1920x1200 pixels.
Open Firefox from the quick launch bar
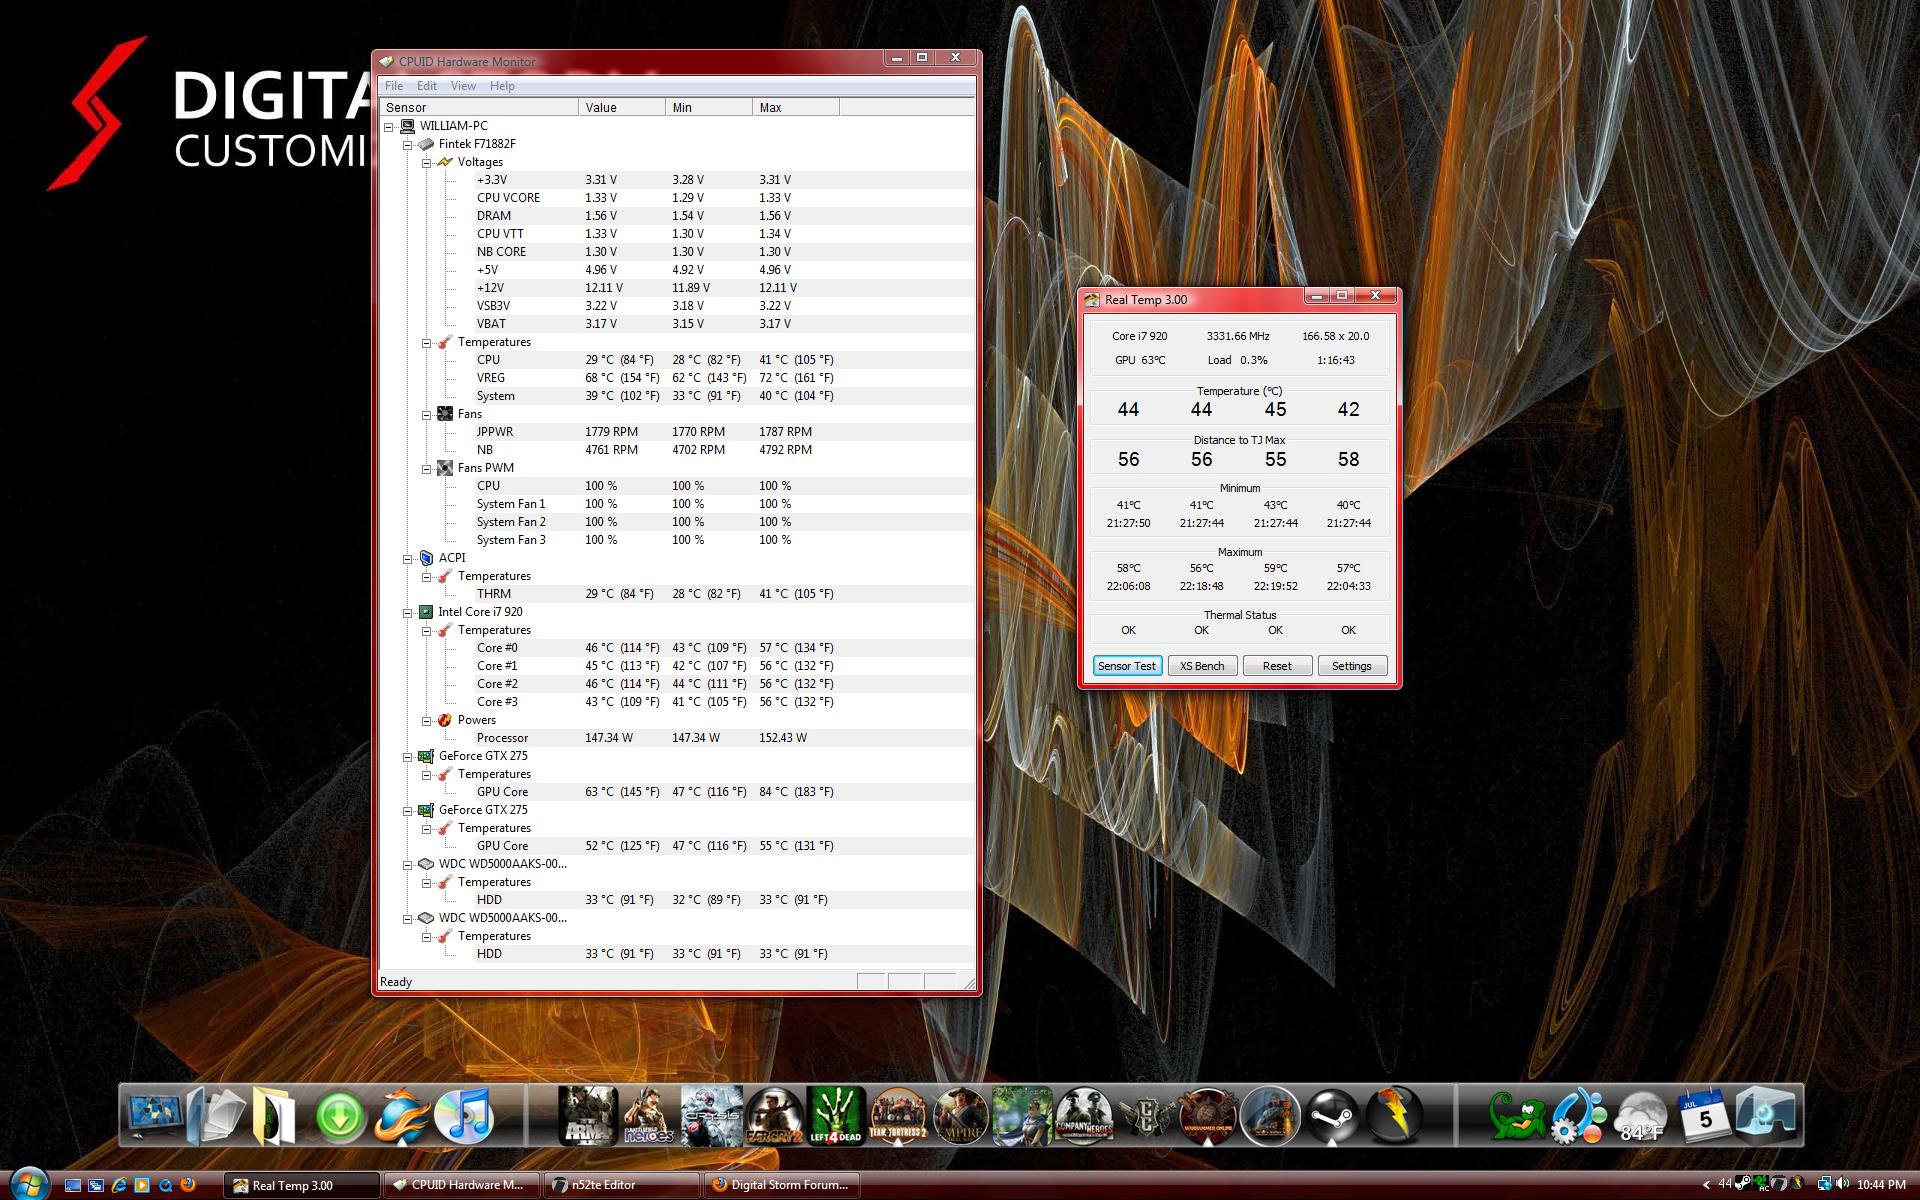[x=188, y=1185]
